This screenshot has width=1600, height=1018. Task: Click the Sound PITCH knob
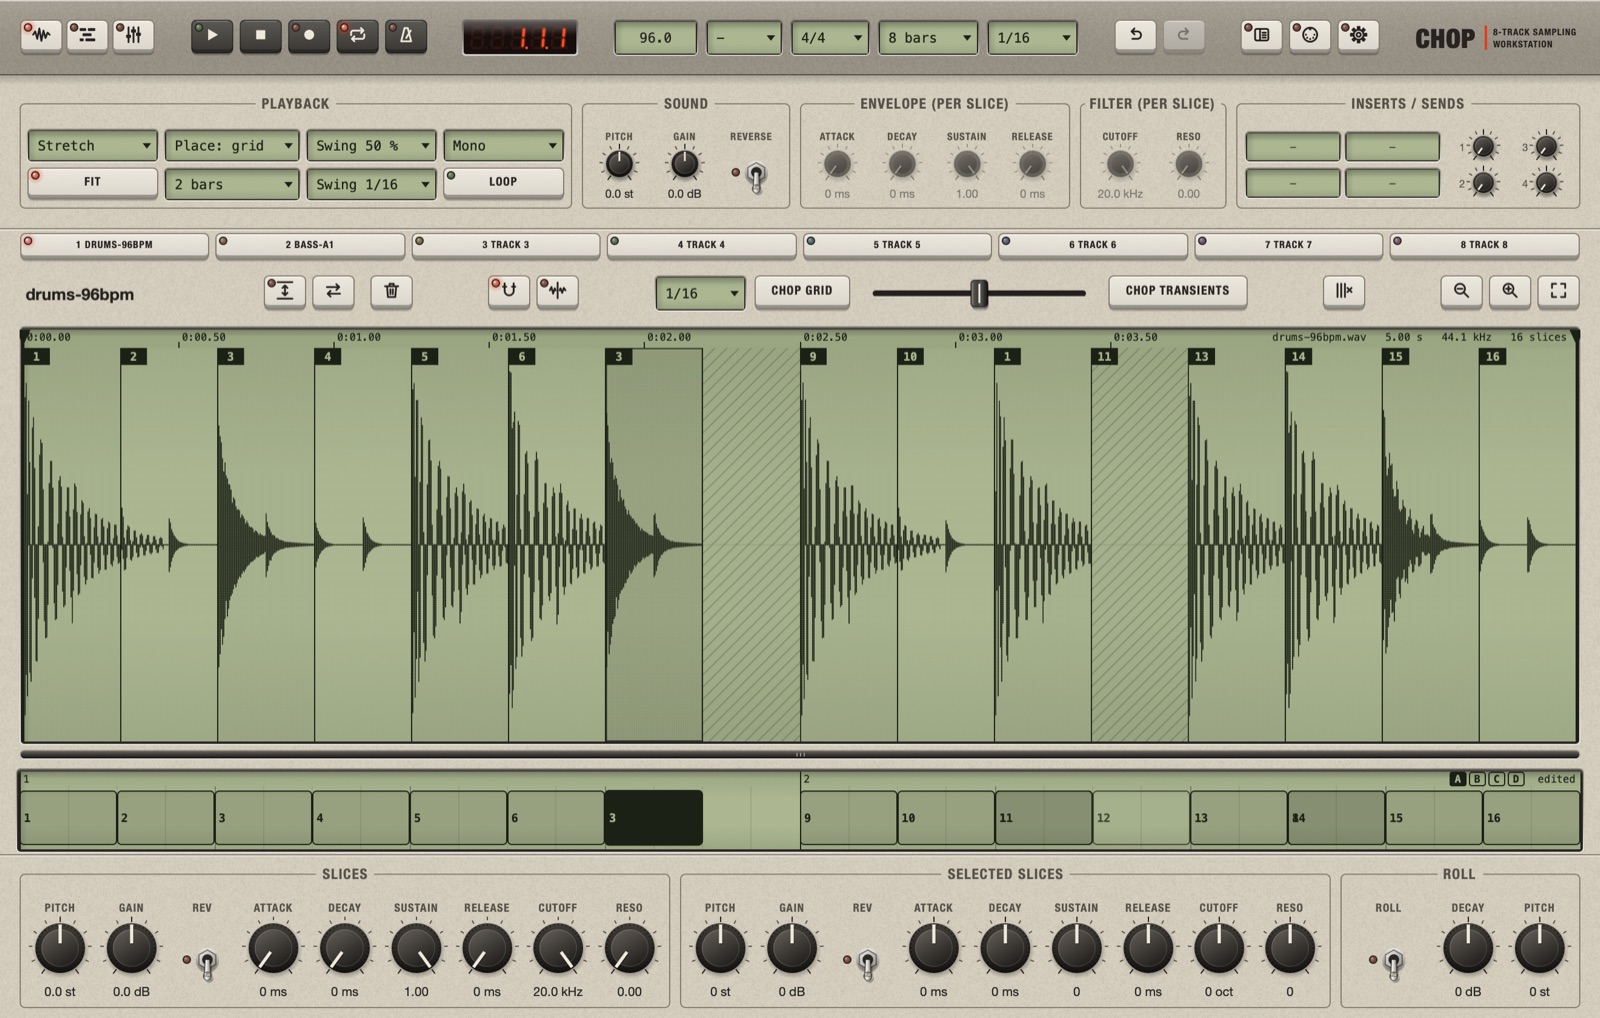[619, 164]
